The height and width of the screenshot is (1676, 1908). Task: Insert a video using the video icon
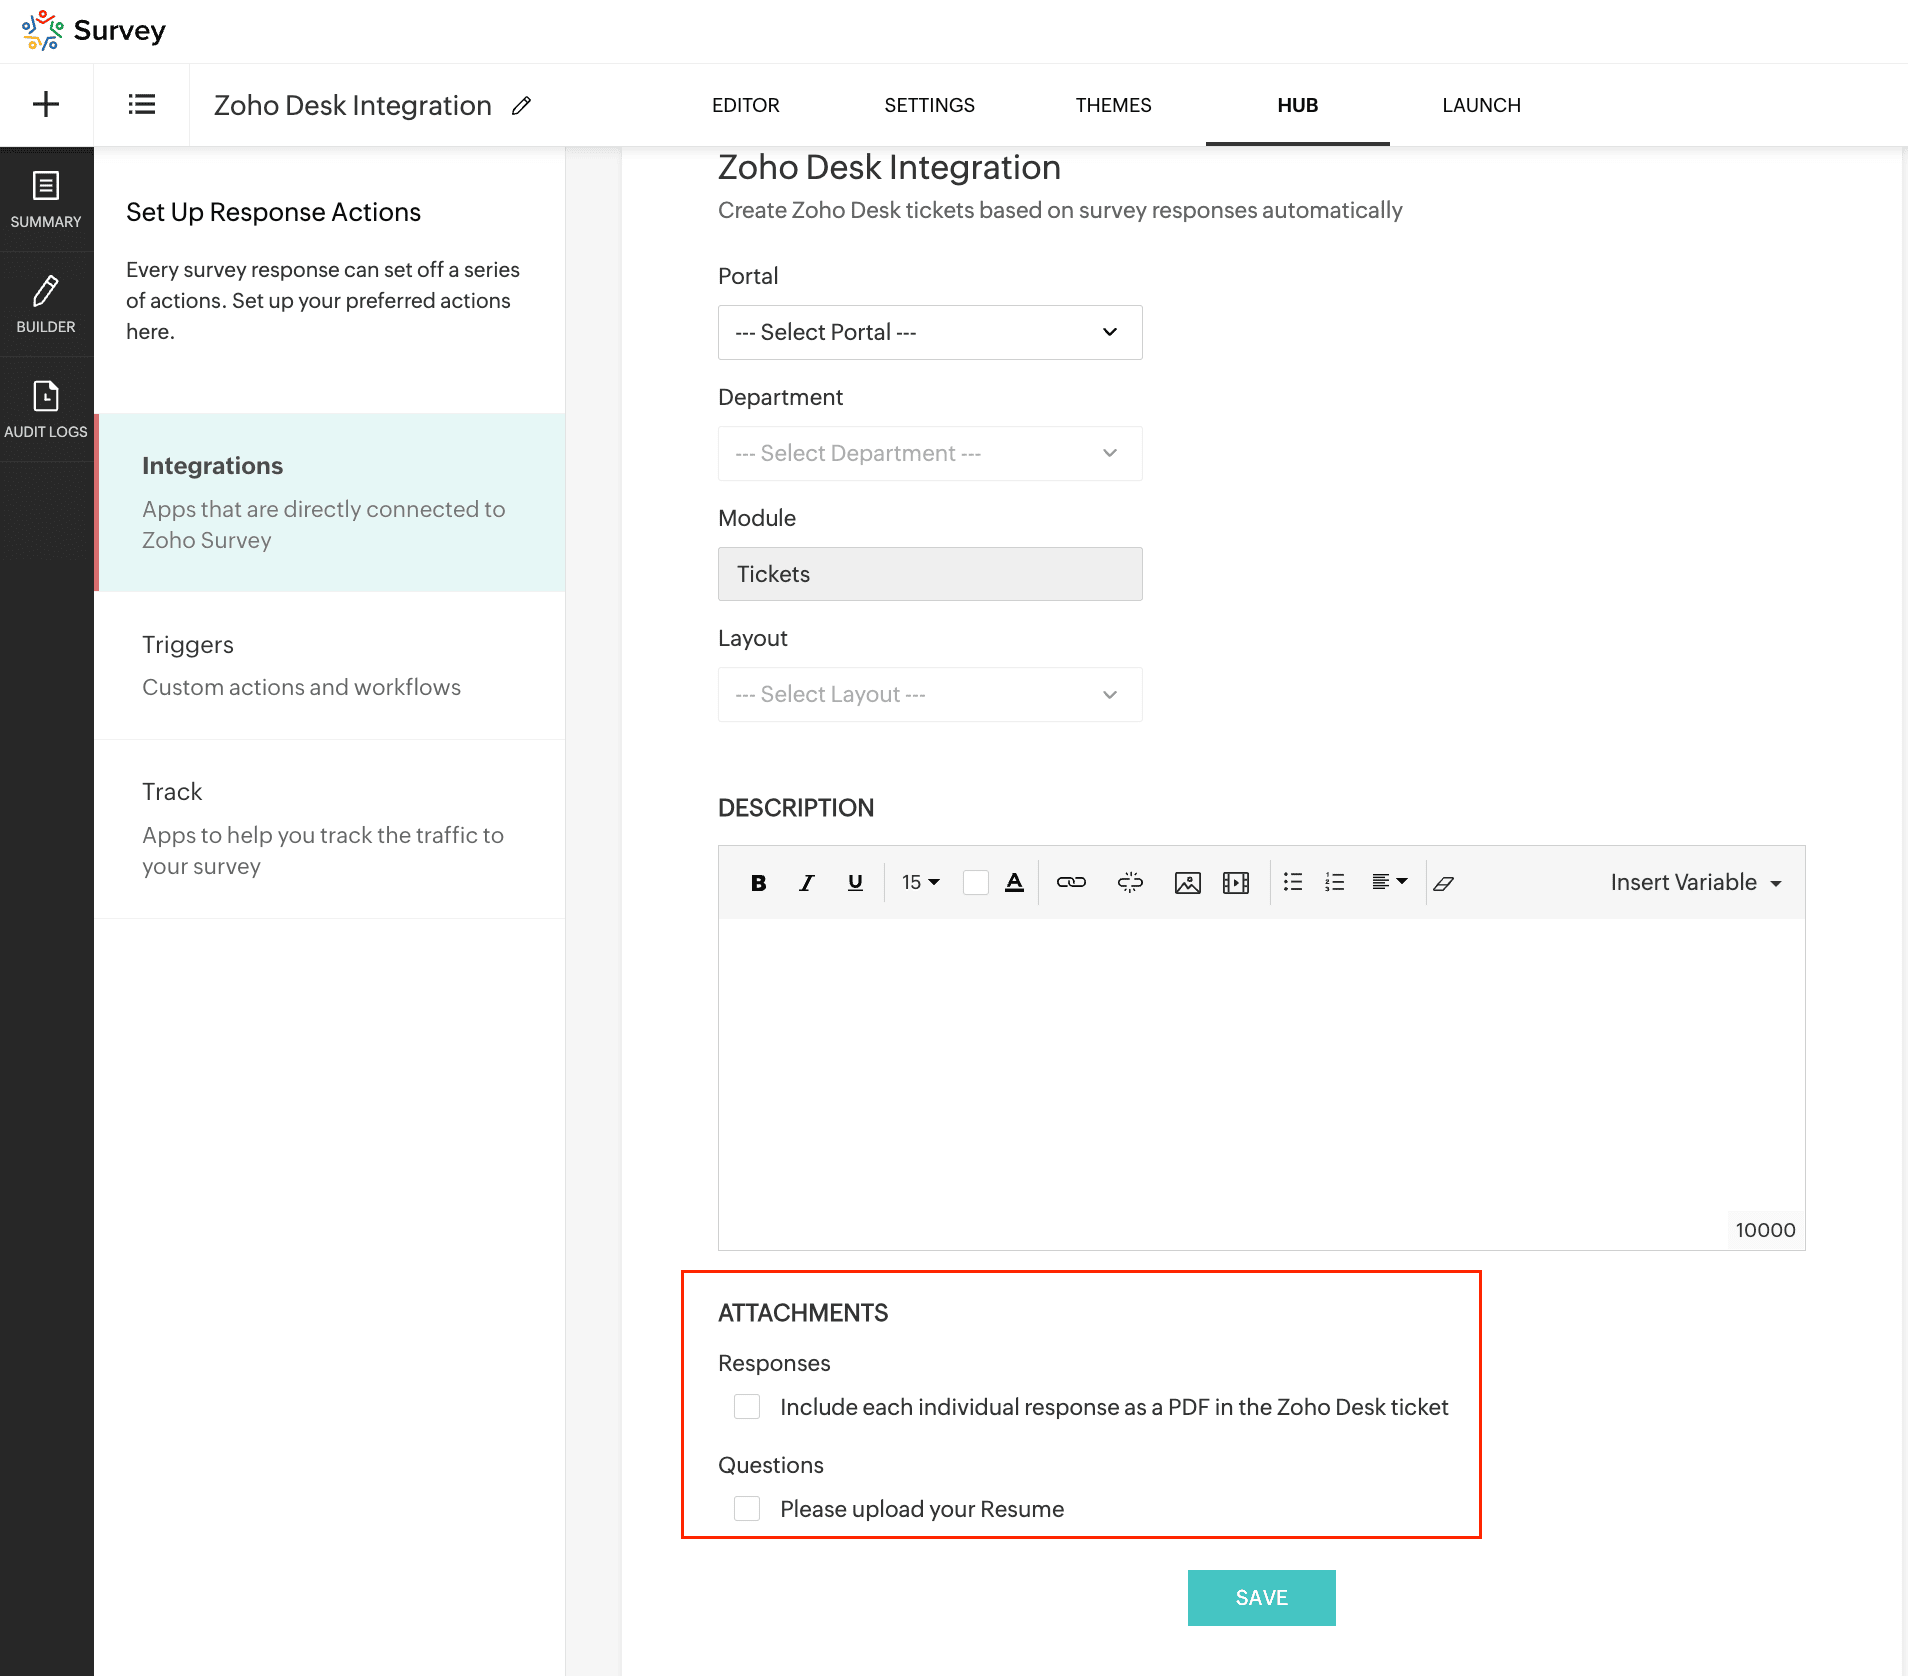click(x=1236, y=882)
